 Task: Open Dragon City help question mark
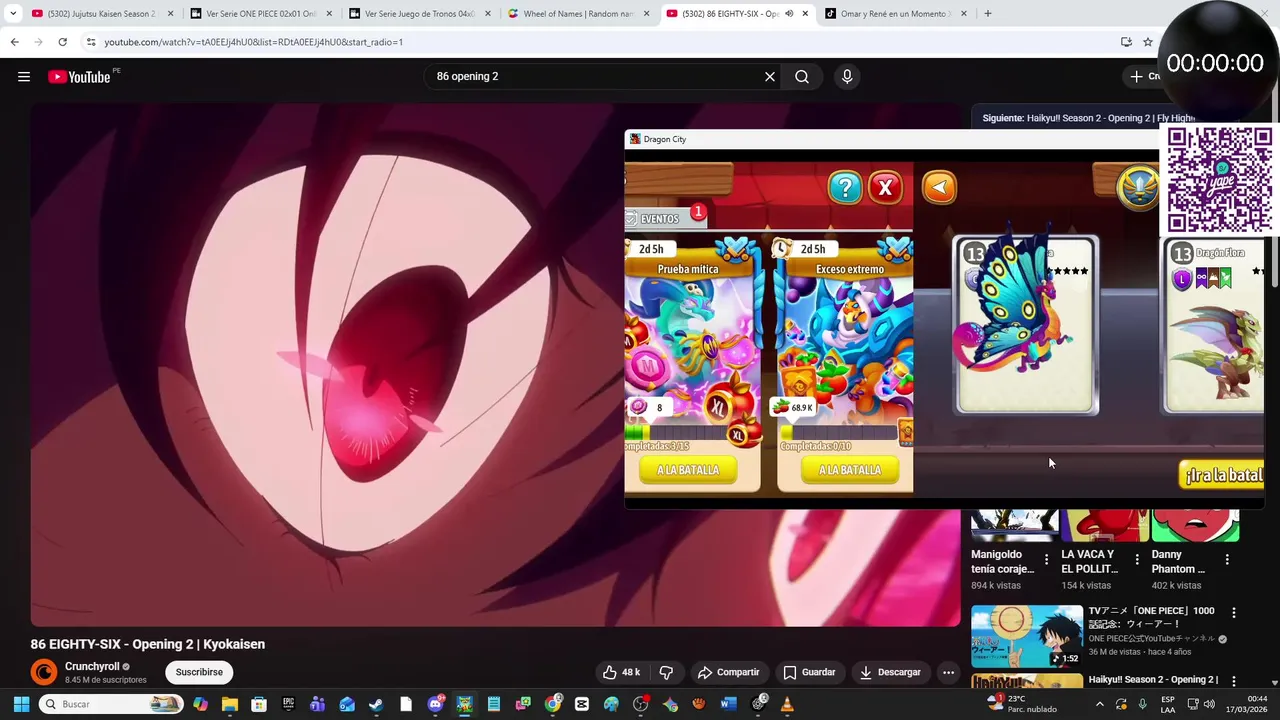click(845, 187)
